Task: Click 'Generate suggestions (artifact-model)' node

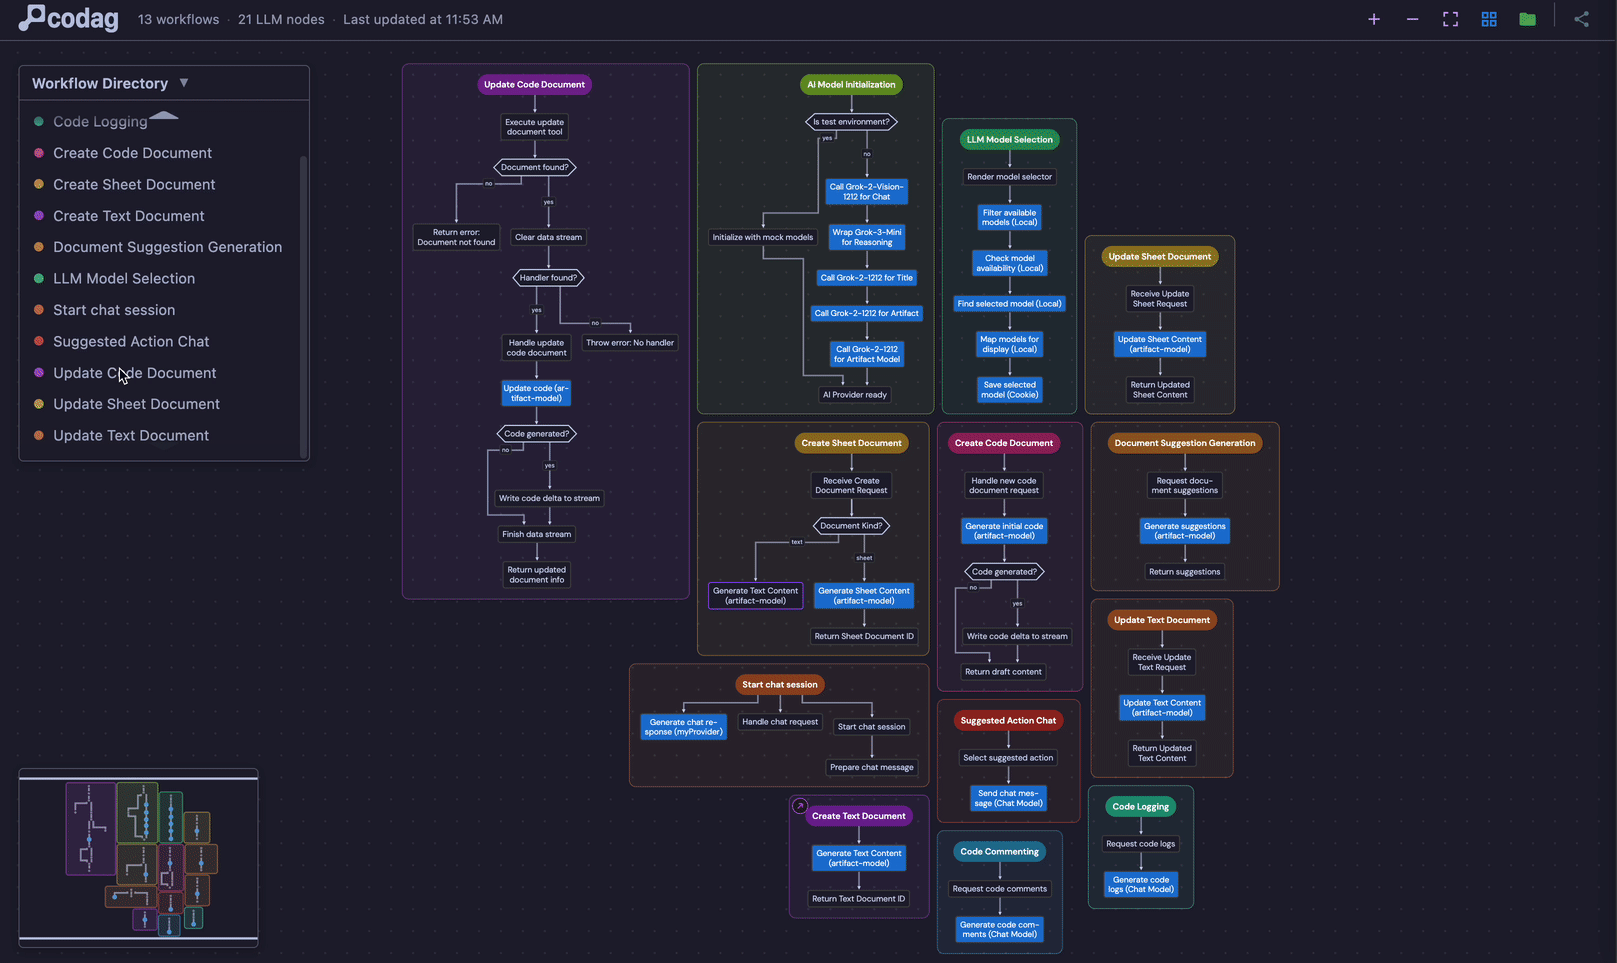Action: click(x=1184, y=531)
